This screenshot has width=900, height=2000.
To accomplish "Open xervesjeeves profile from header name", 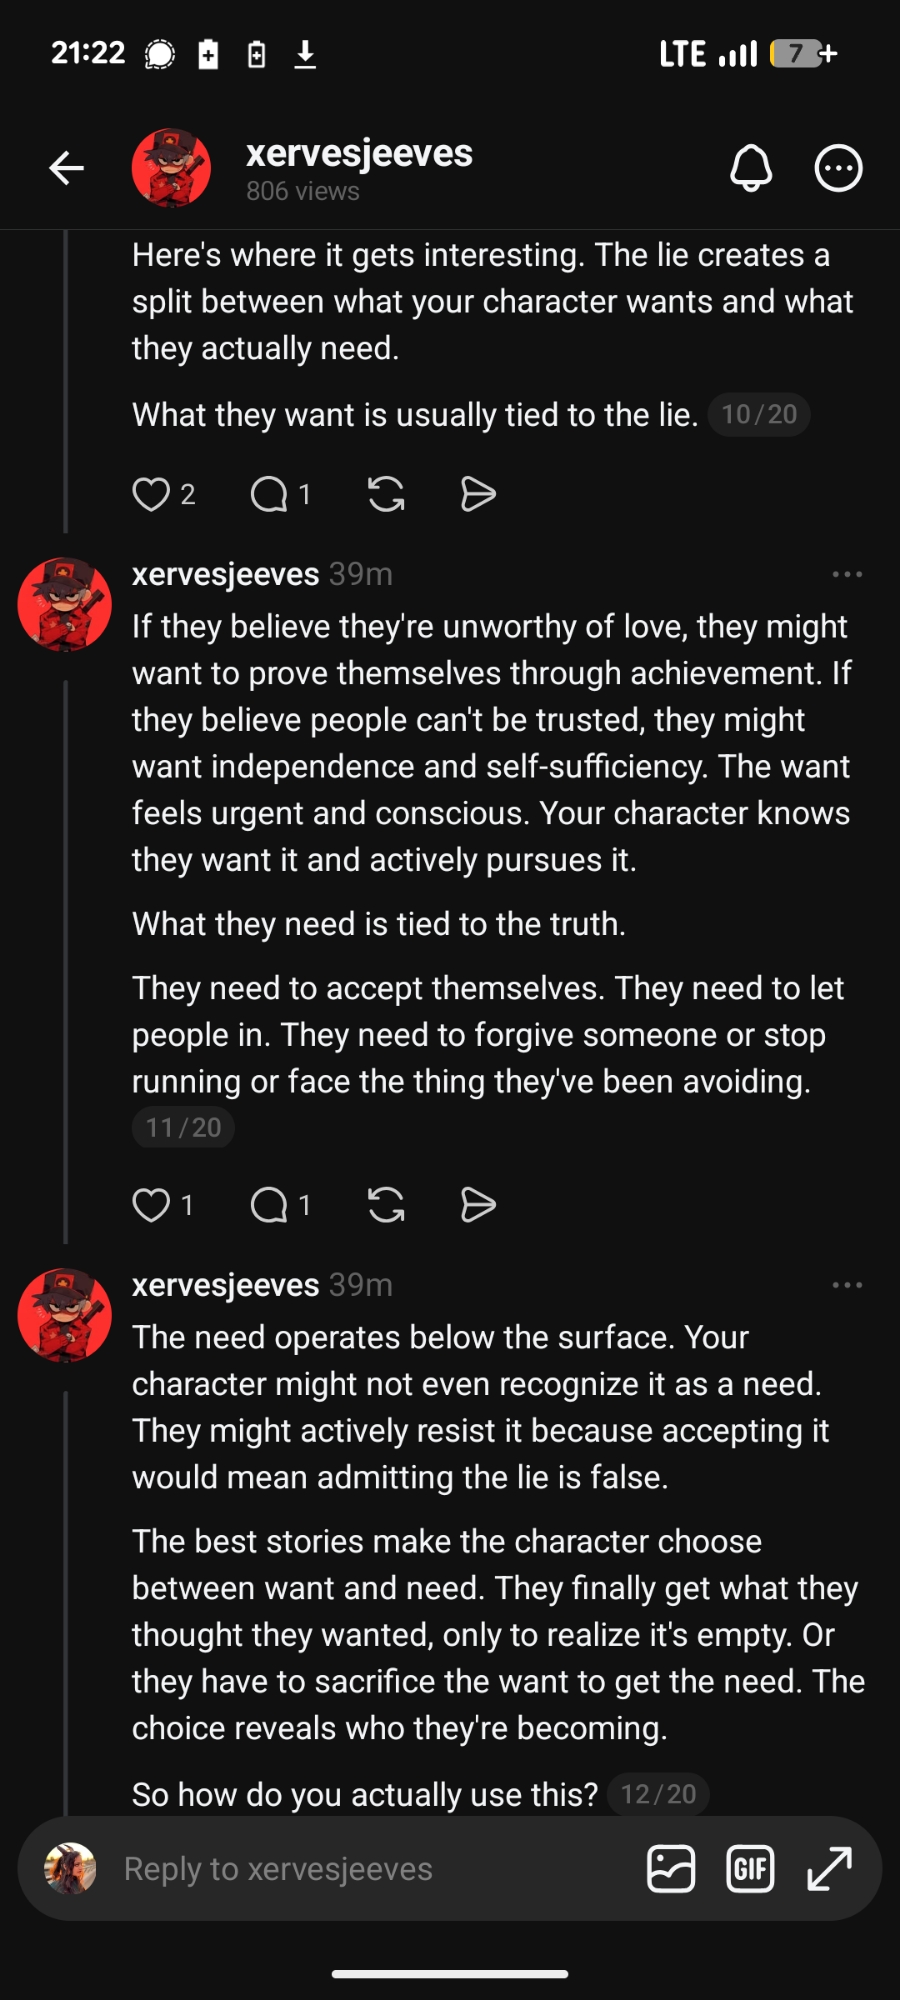I will tap(359, 154).
